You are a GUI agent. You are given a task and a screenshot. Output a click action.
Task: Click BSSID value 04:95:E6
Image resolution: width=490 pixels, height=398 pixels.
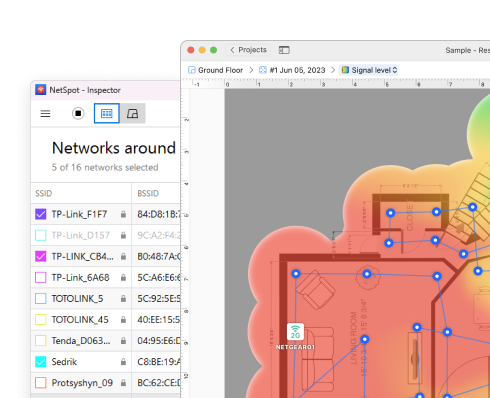pos(159,341)
